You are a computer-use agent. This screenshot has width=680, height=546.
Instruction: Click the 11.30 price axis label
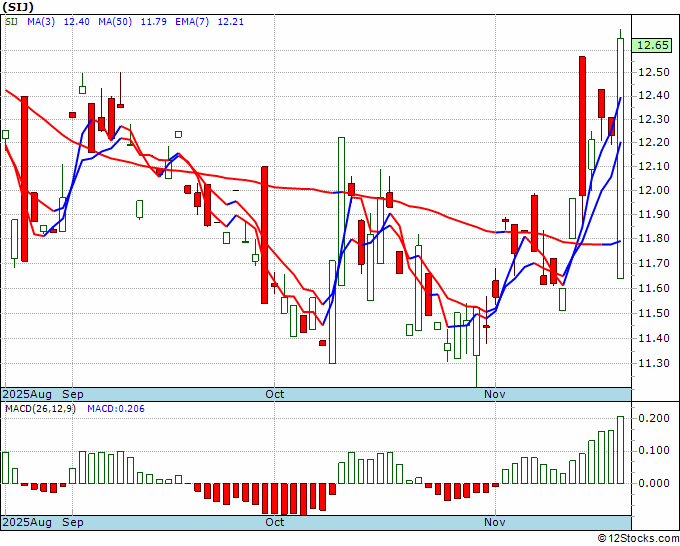pos(654,363)
